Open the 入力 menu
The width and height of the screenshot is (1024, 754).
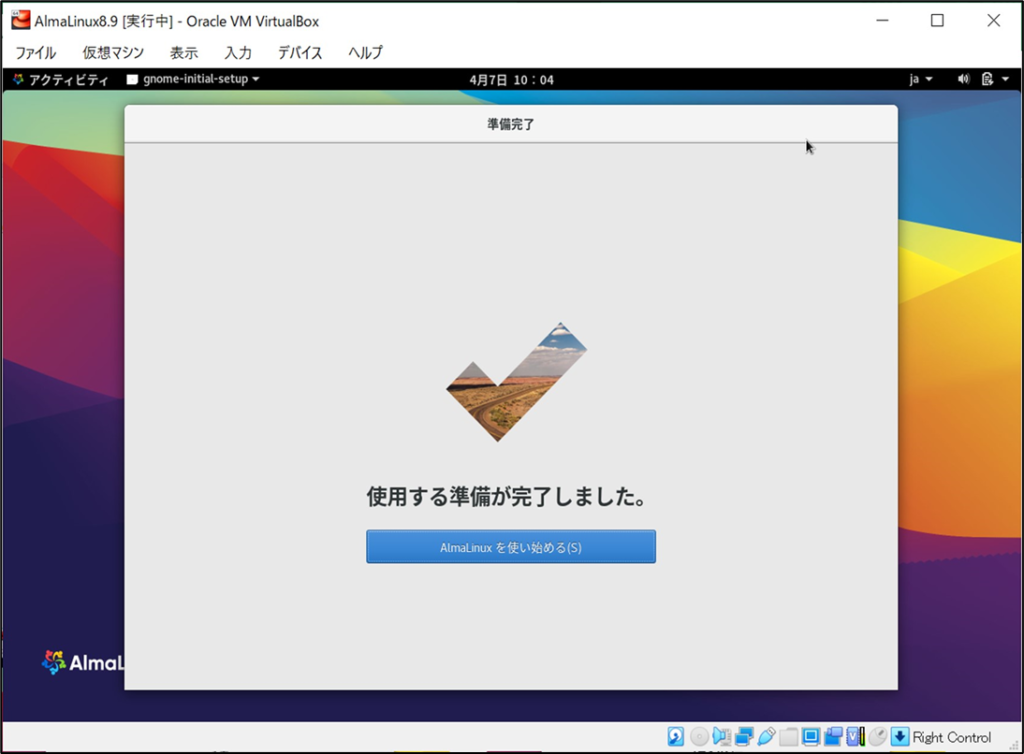[x=238, y=52]
